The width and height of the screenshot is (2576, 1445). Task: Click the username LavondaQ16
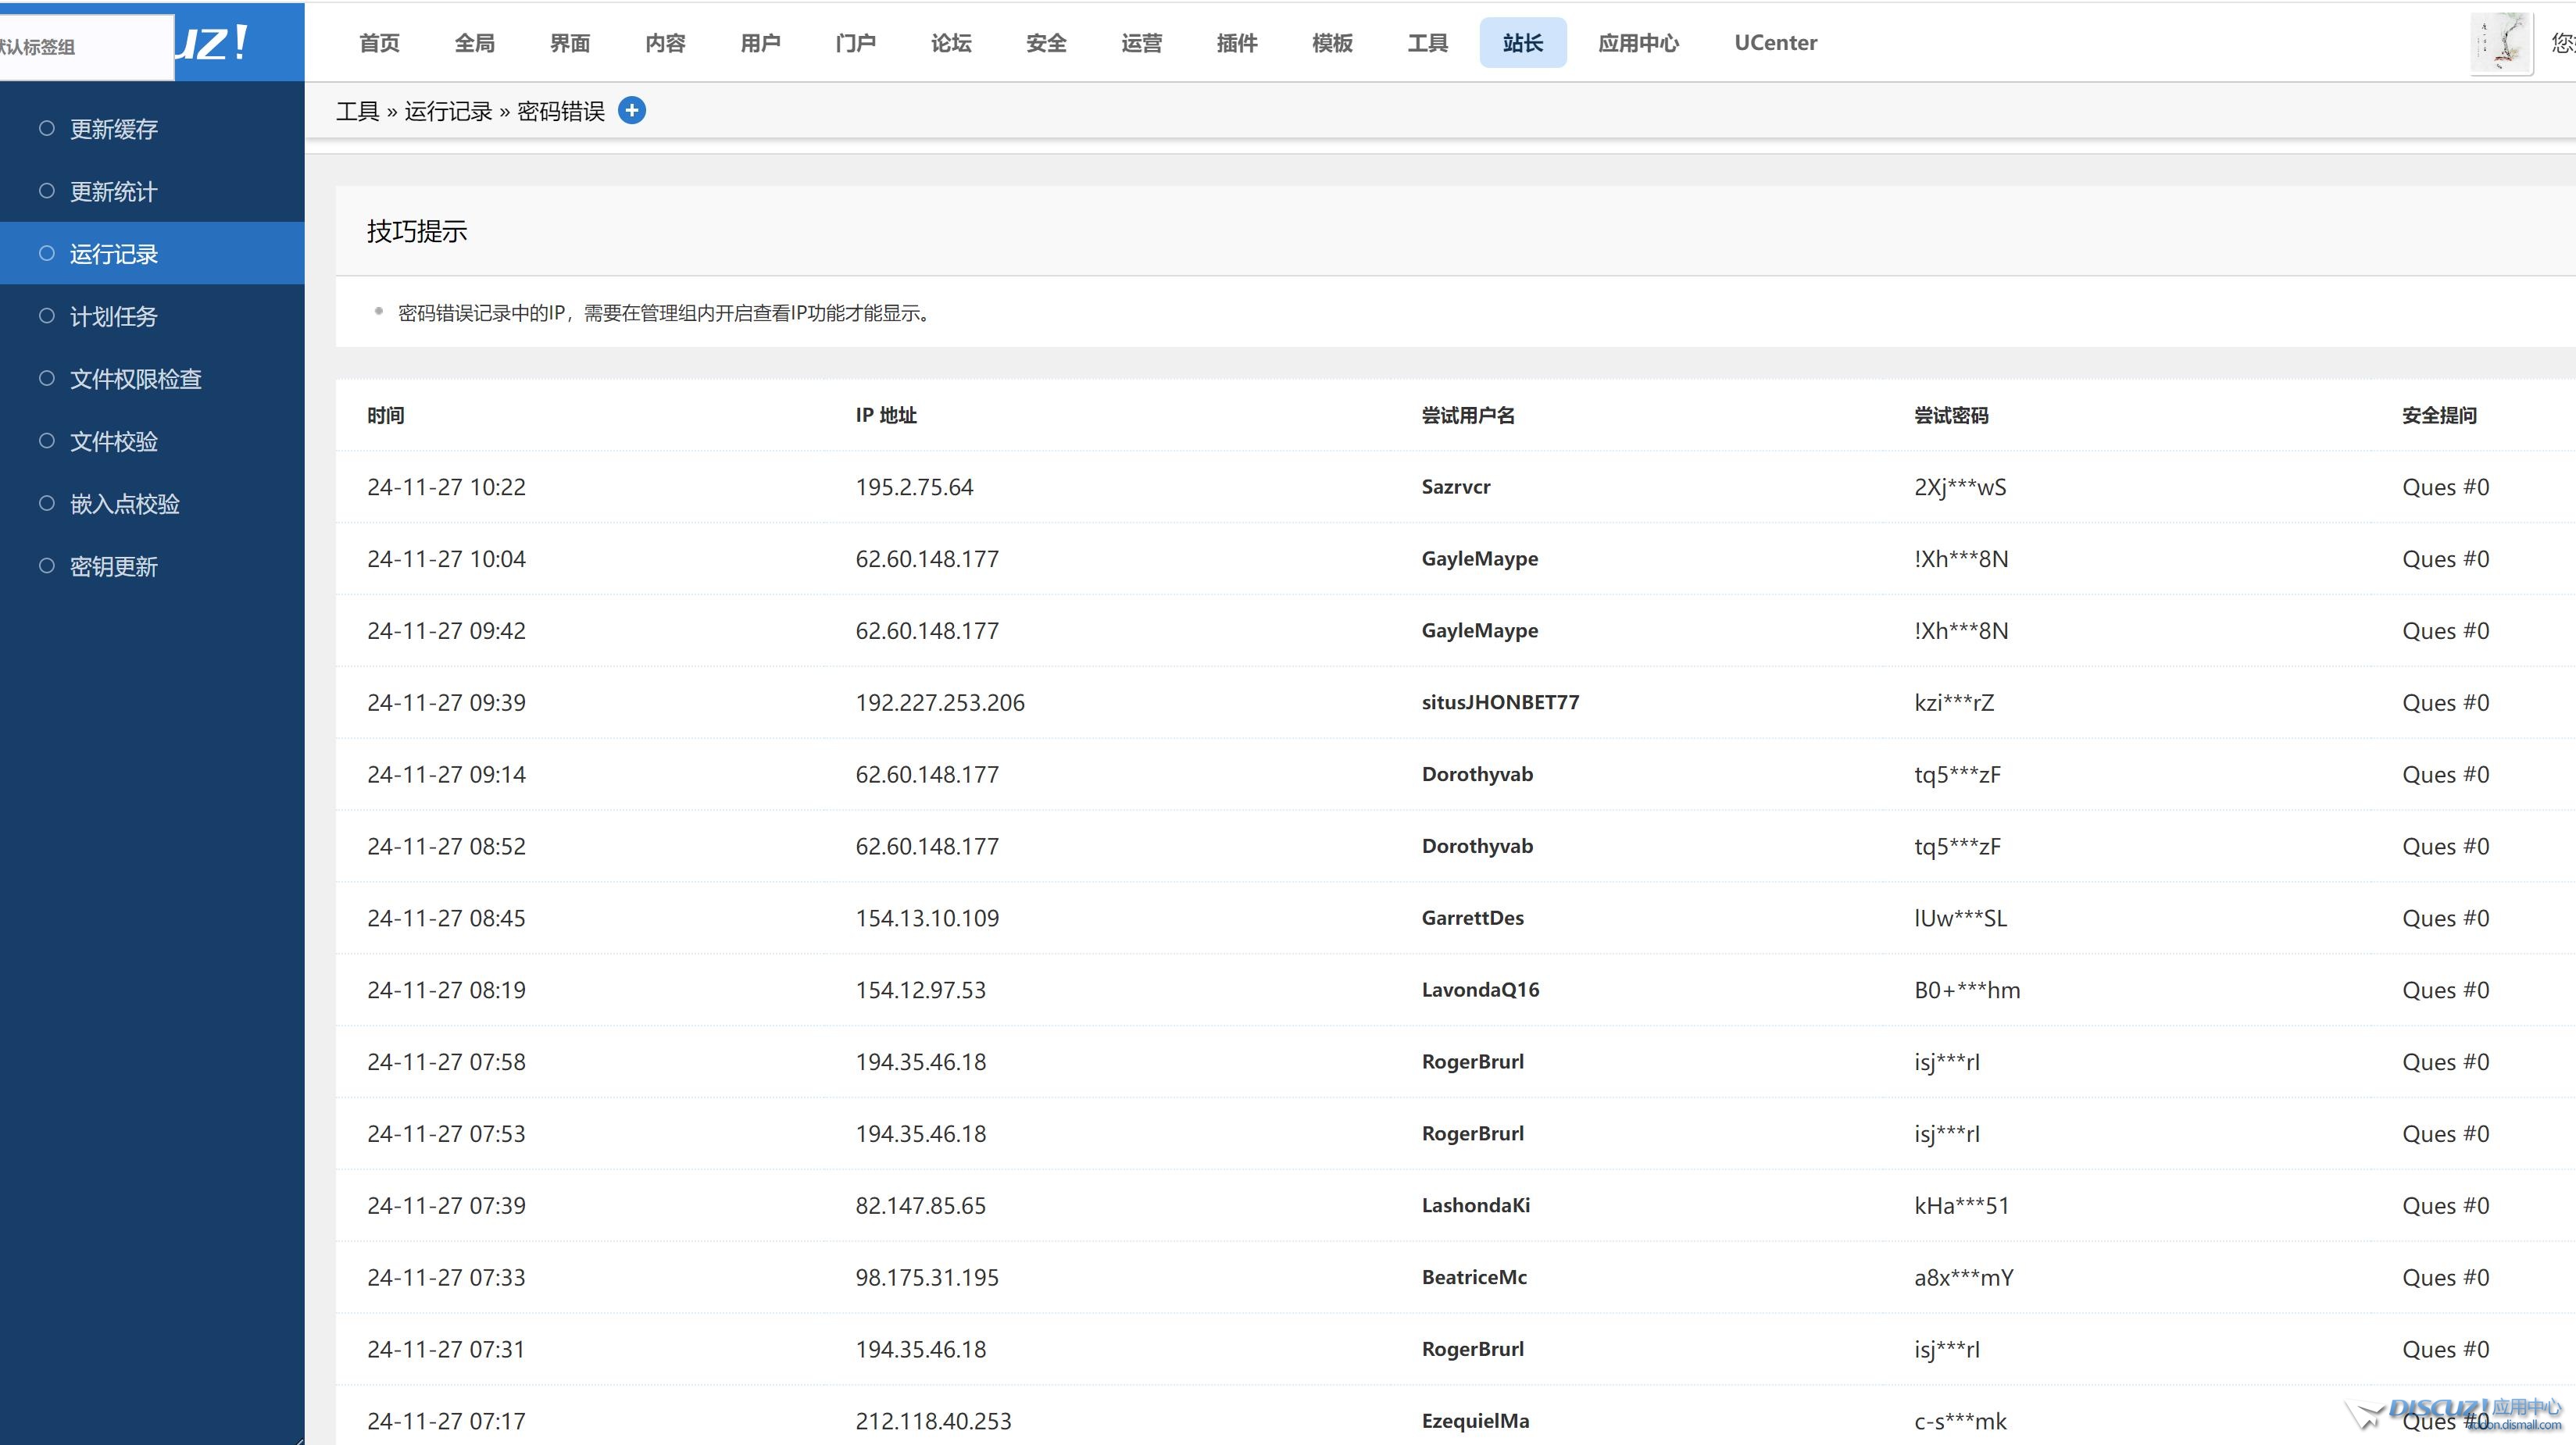pyautogui.click(x=1480, y=990)
